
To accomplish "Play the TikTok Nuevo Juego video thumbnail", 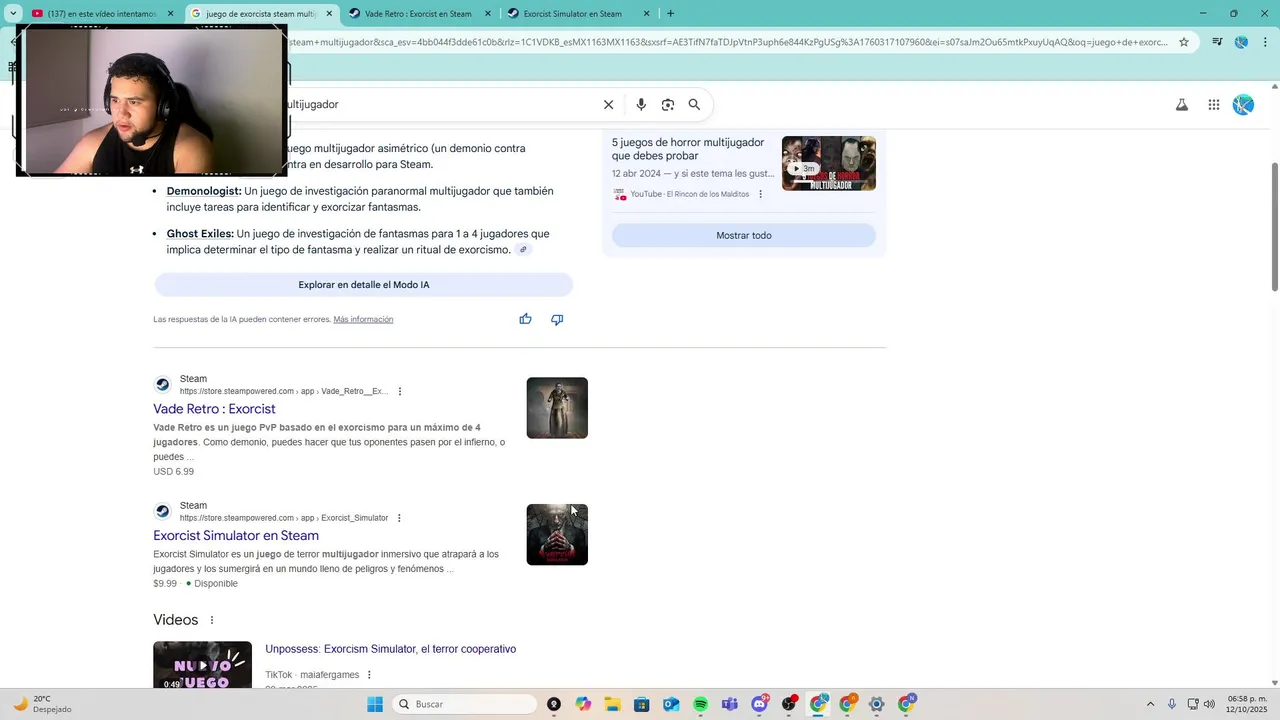I will pyautogui.click(x=202, y=665).
